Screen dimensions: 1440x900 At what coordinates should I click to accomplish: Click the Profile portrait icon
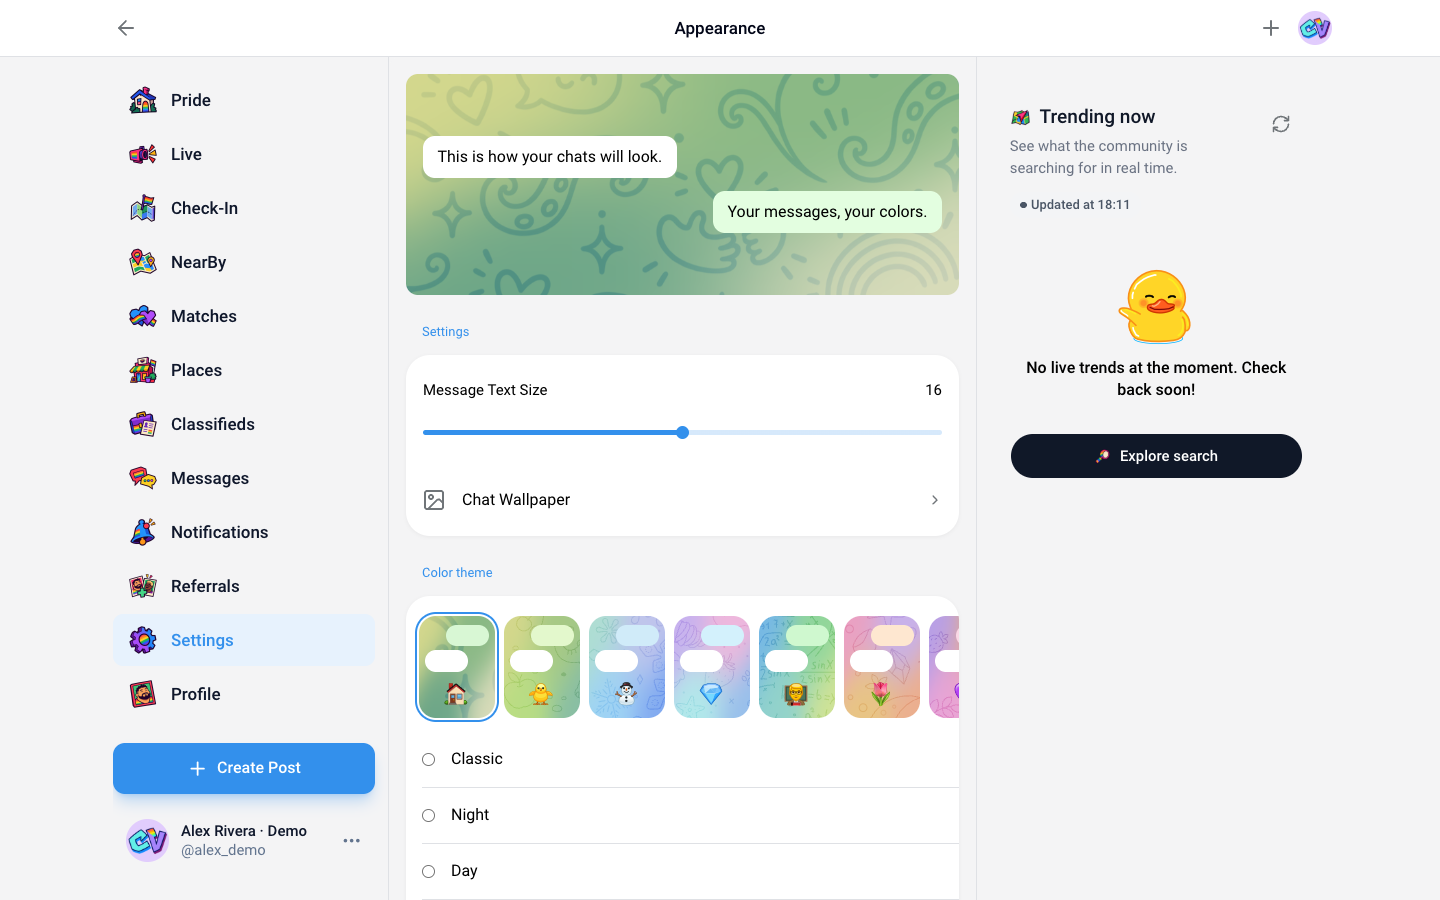tap(143, 694)
